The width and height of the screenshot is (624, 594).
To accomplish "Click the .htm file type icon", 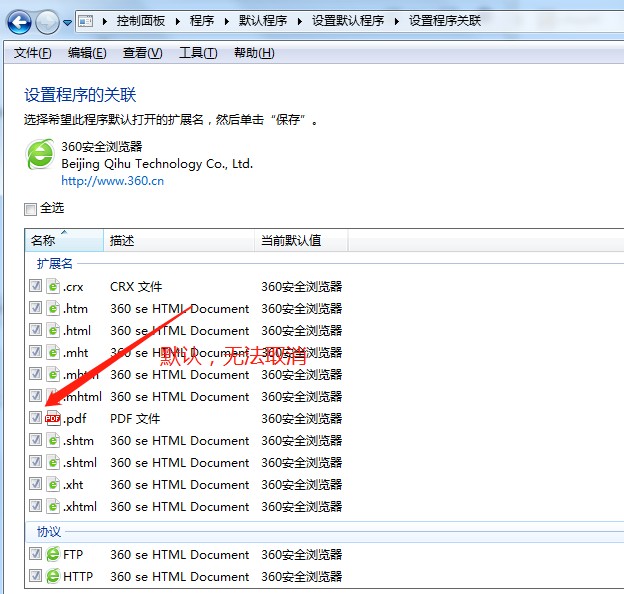I will [x=53, y=308].
